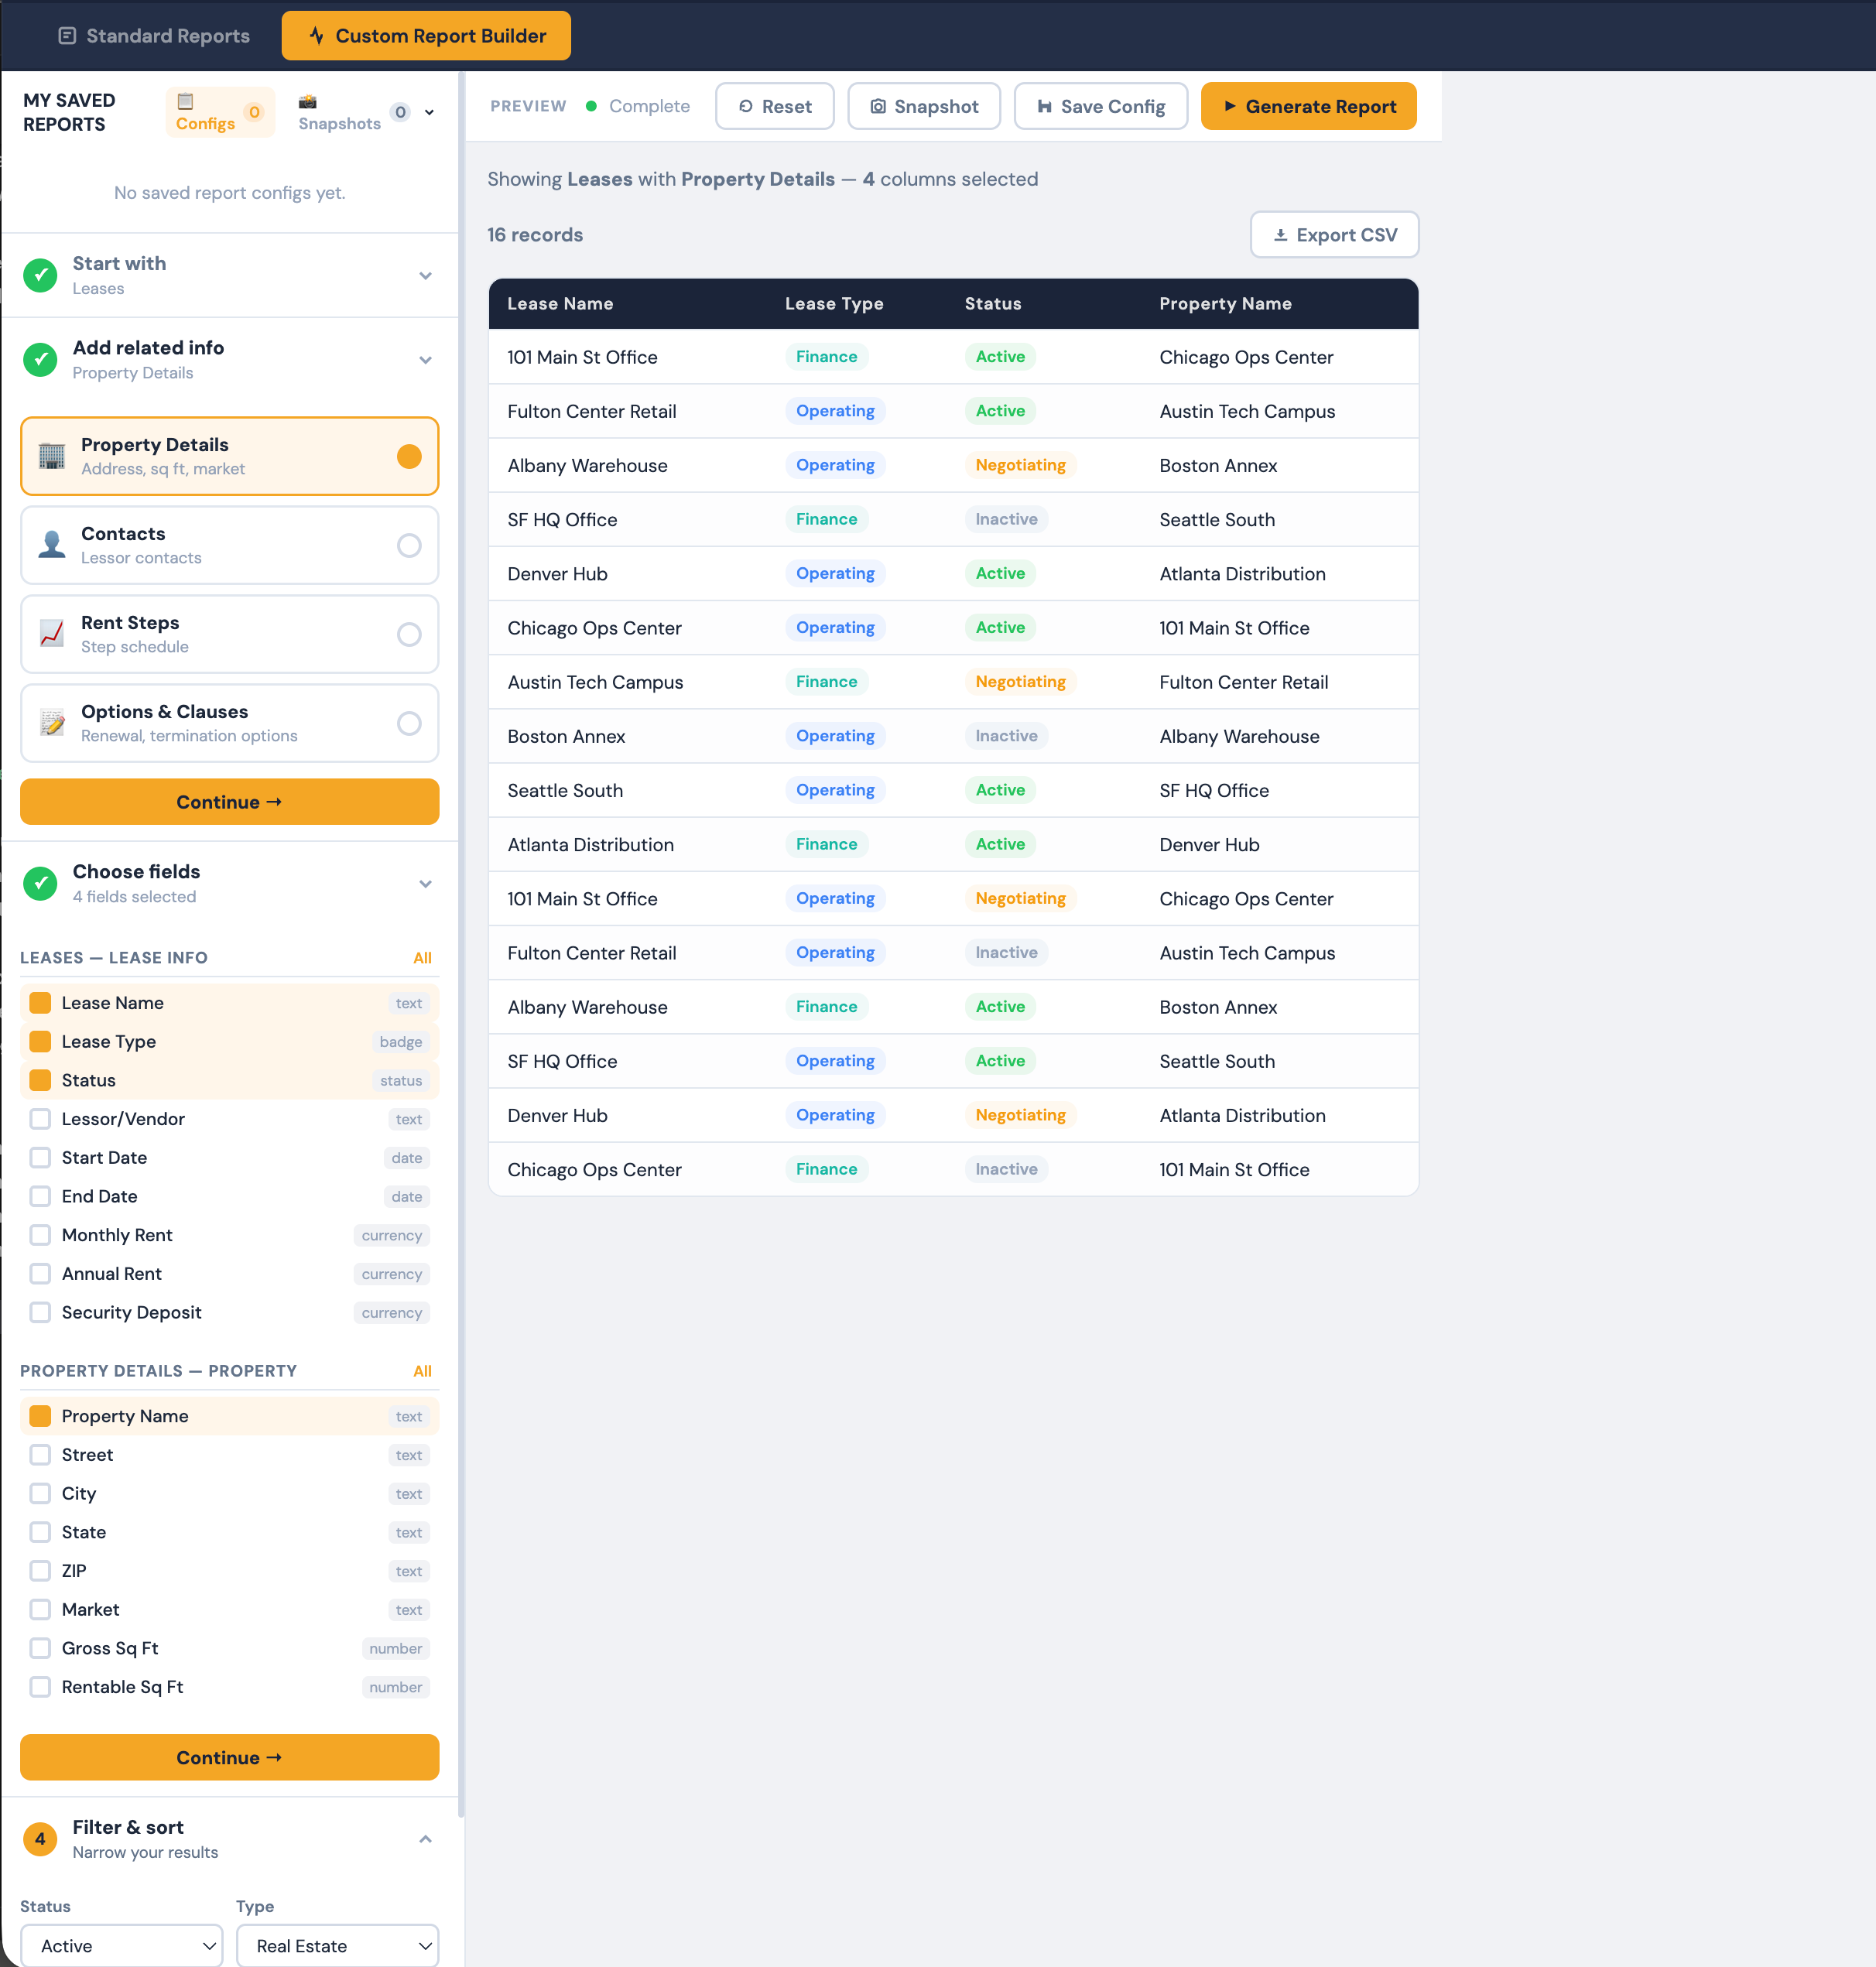Select the Property Details building icon

[x=51, y=456]
